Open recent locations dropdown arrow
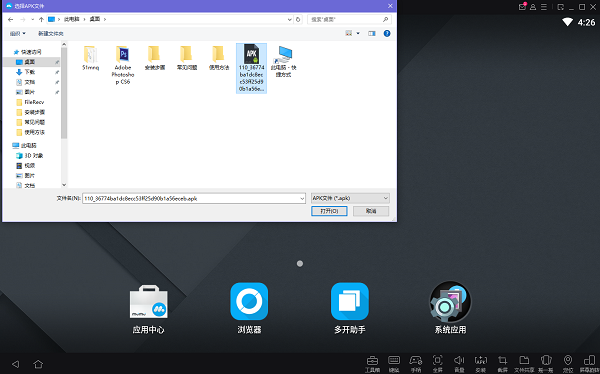The width and height of the screenshot is (600, 374). [x=33, y=19]
